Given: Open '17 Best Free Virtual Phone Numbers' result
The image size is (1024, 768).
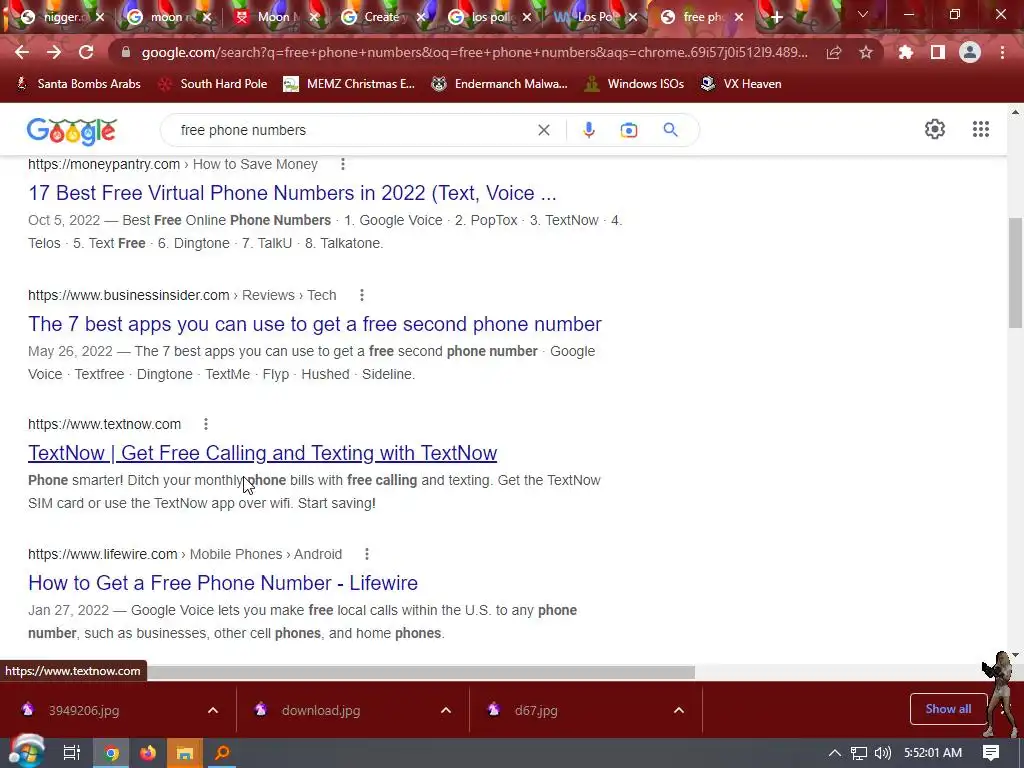Looking at the screenshot, I should 292,193.
